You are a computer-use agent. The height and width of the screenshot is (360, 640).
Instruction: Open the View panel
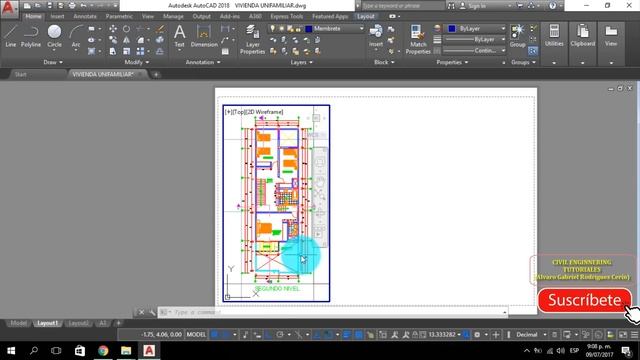coord(611,36)
